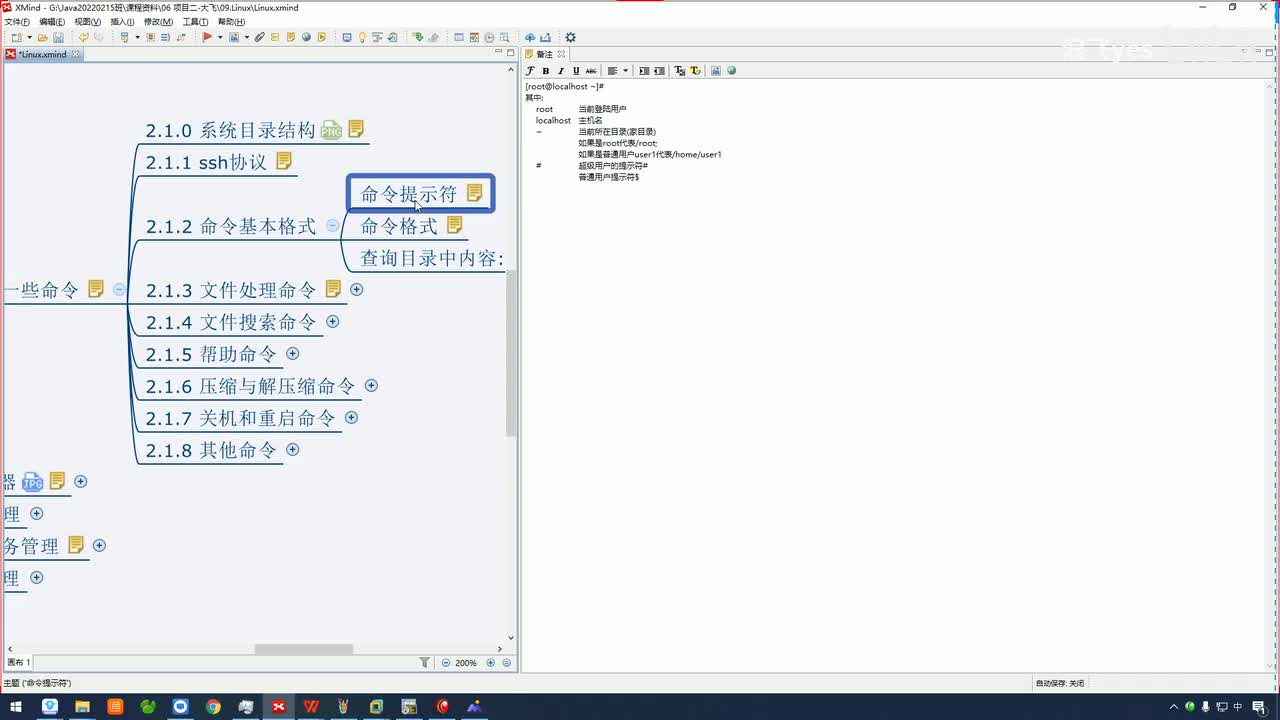Click the cloud upload share icon
Viewport: 1280px width, 720px height.
pyautogui.click(x=530, y=38)
